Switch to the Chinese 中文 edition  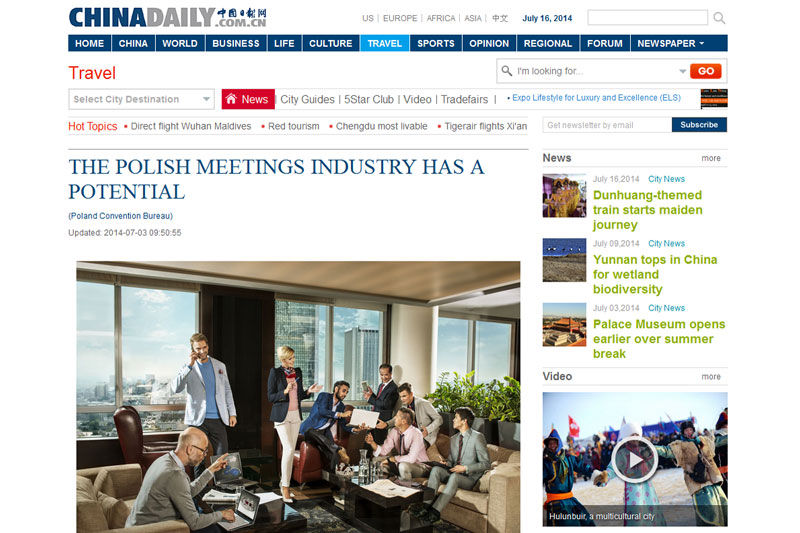click(x=500, y=18)
